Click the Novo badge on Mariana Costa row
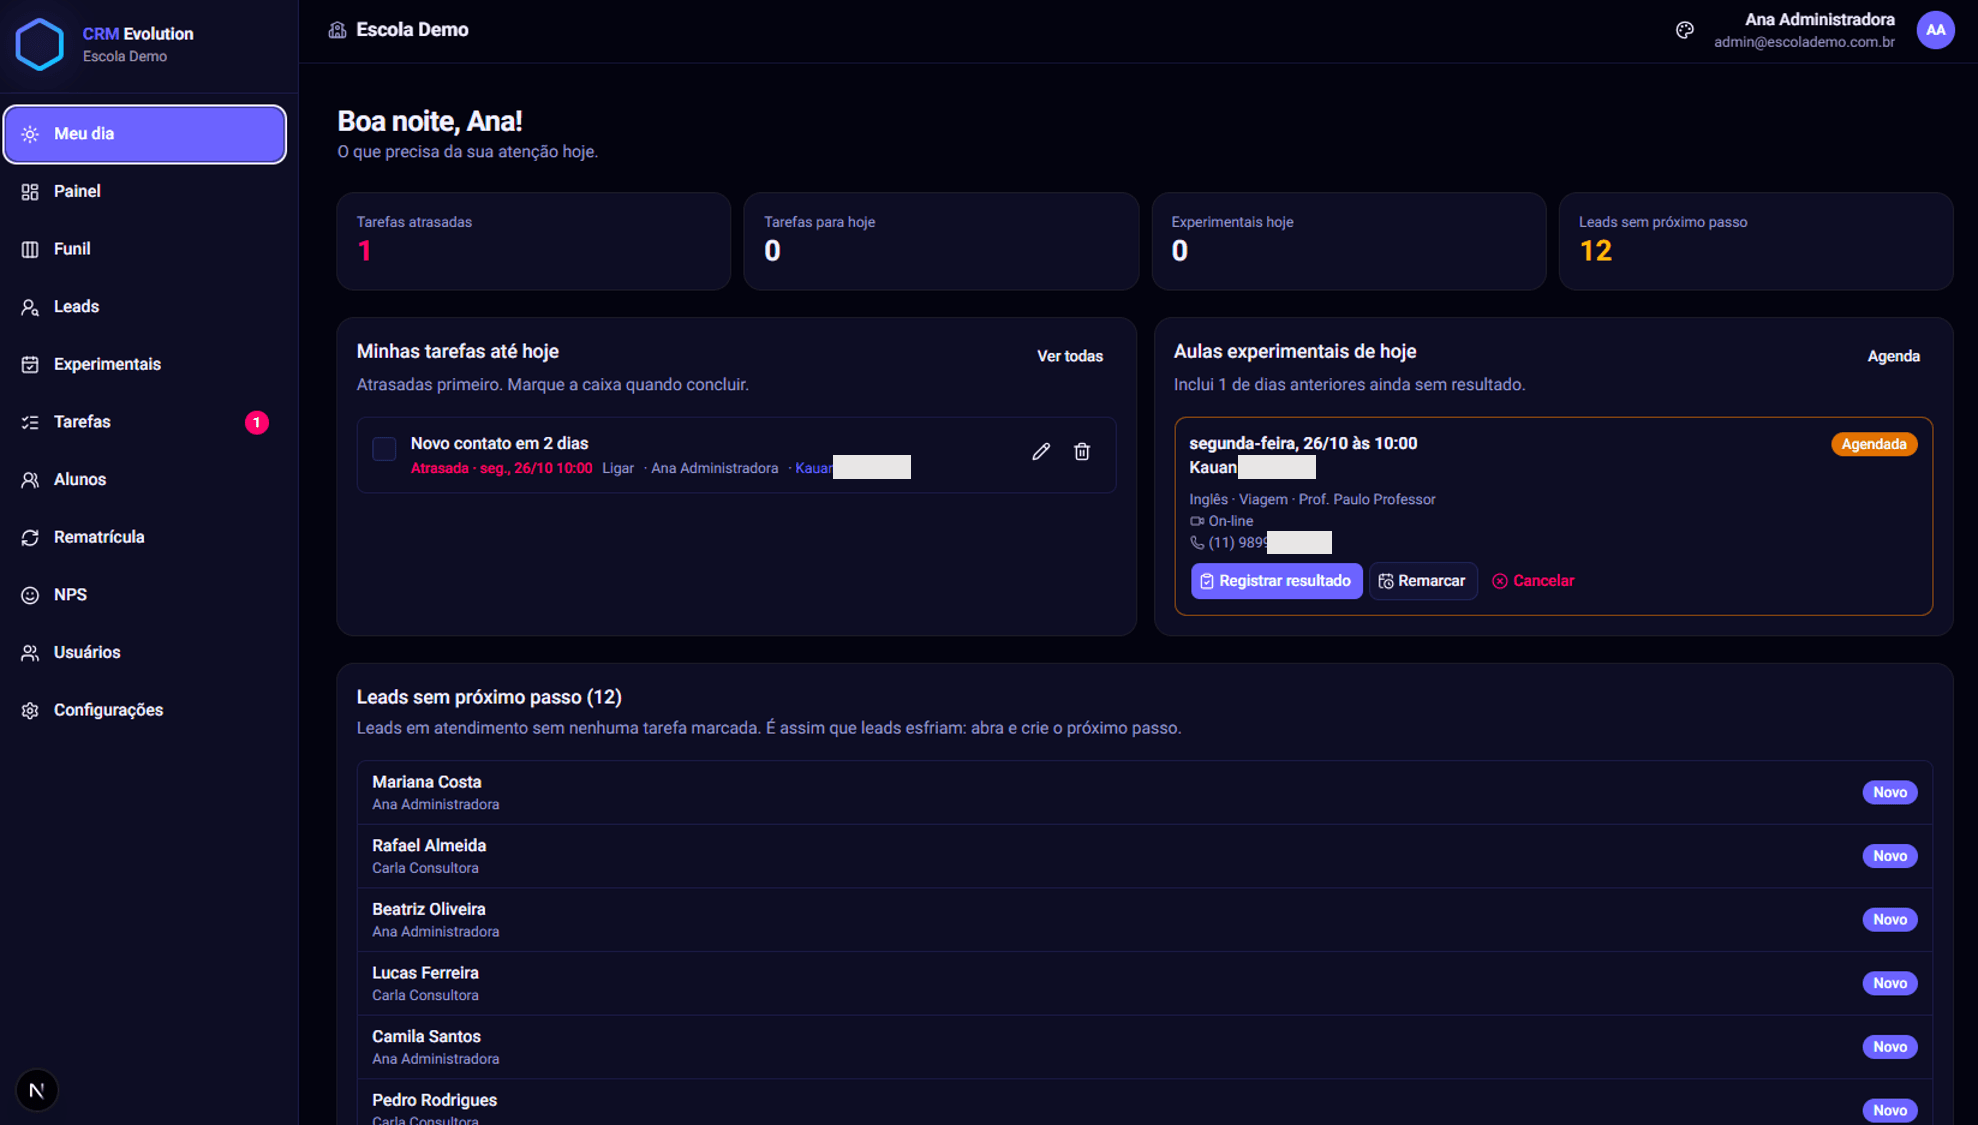1978x1125 pixels. pos(1889,792)
